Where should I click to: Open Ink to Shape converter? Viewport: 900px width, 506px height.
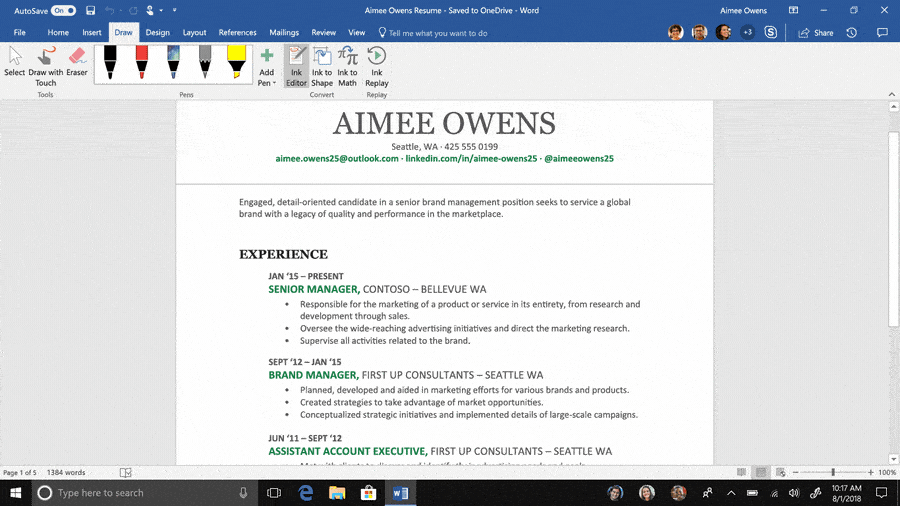[x=321, y=66]
